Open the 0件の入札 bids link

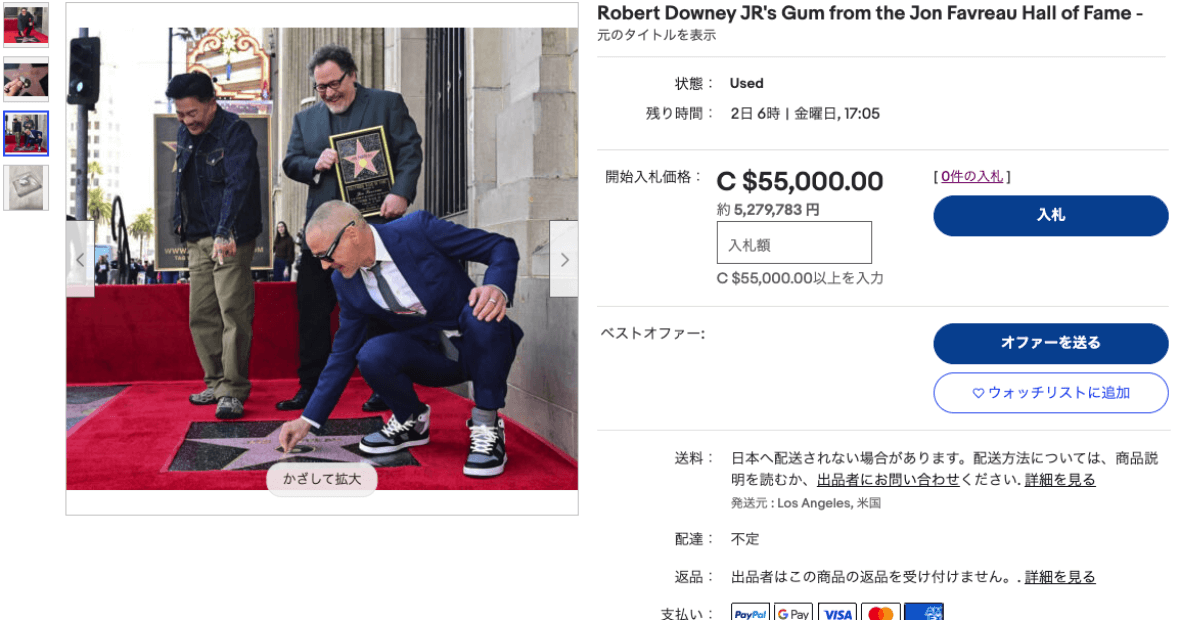coord(972,177)
